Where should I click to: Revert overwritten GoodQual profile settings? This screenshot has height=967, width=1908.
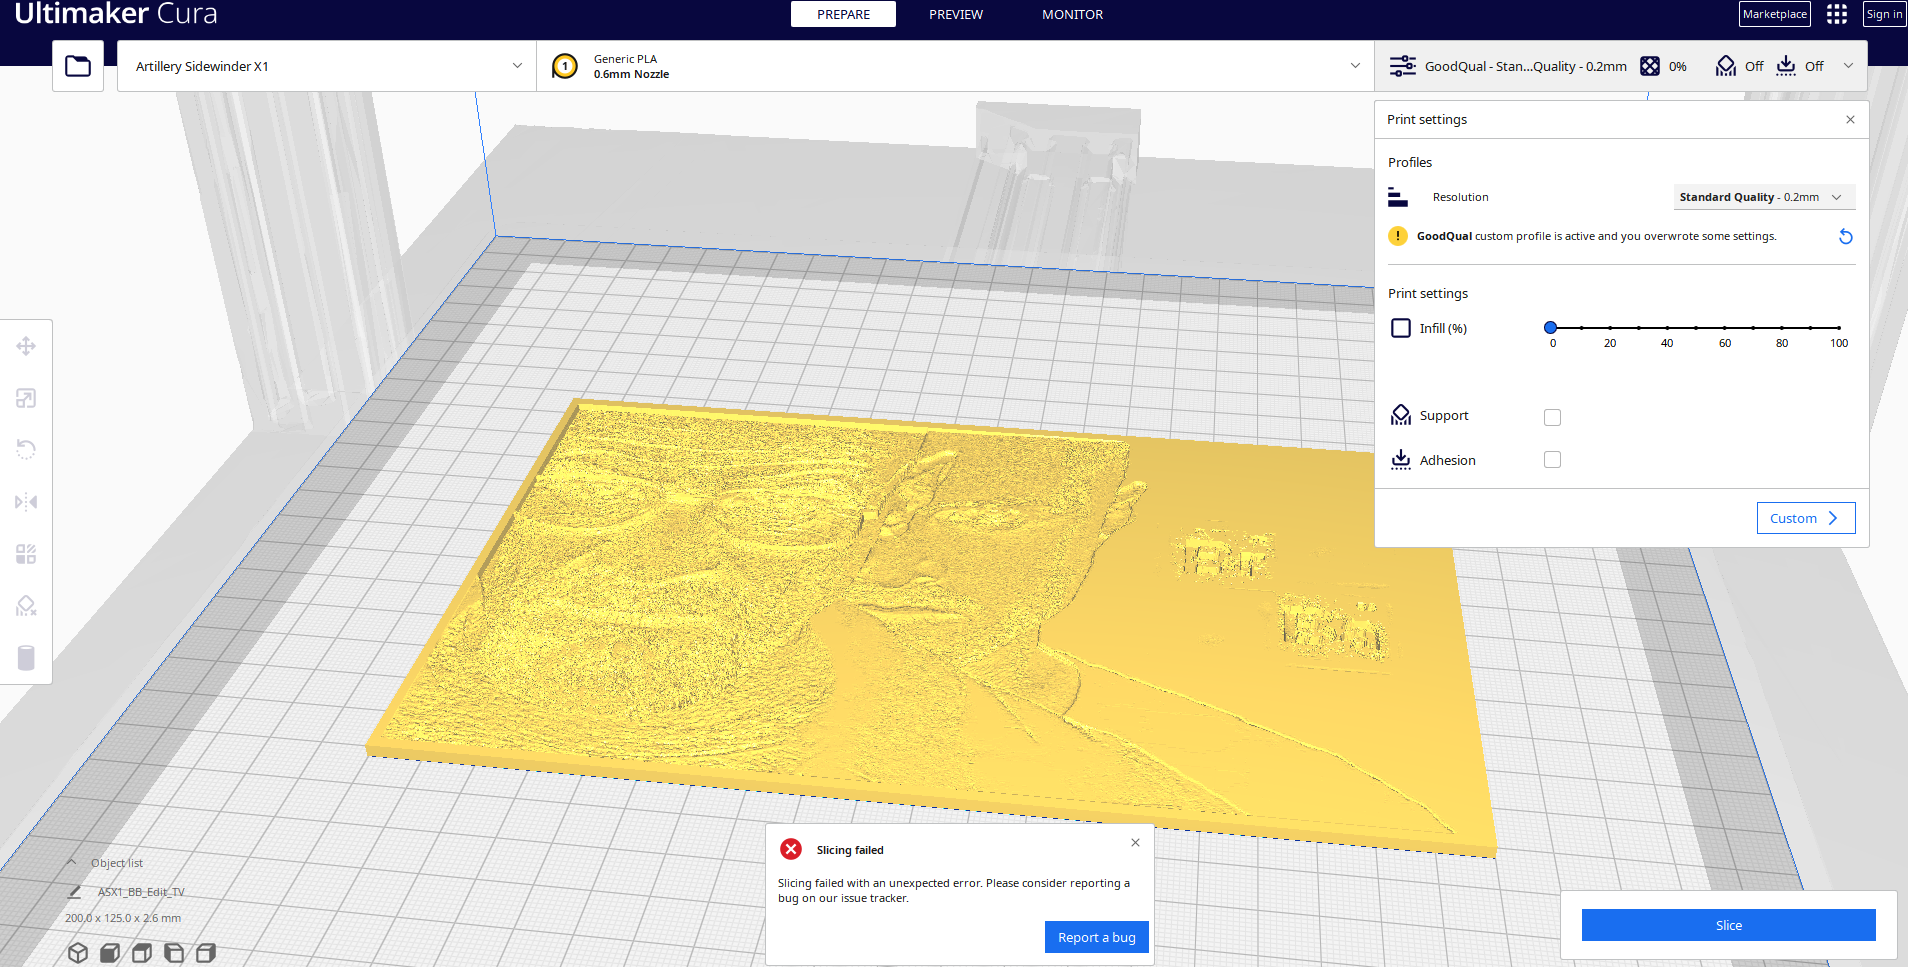point(1845,236)
